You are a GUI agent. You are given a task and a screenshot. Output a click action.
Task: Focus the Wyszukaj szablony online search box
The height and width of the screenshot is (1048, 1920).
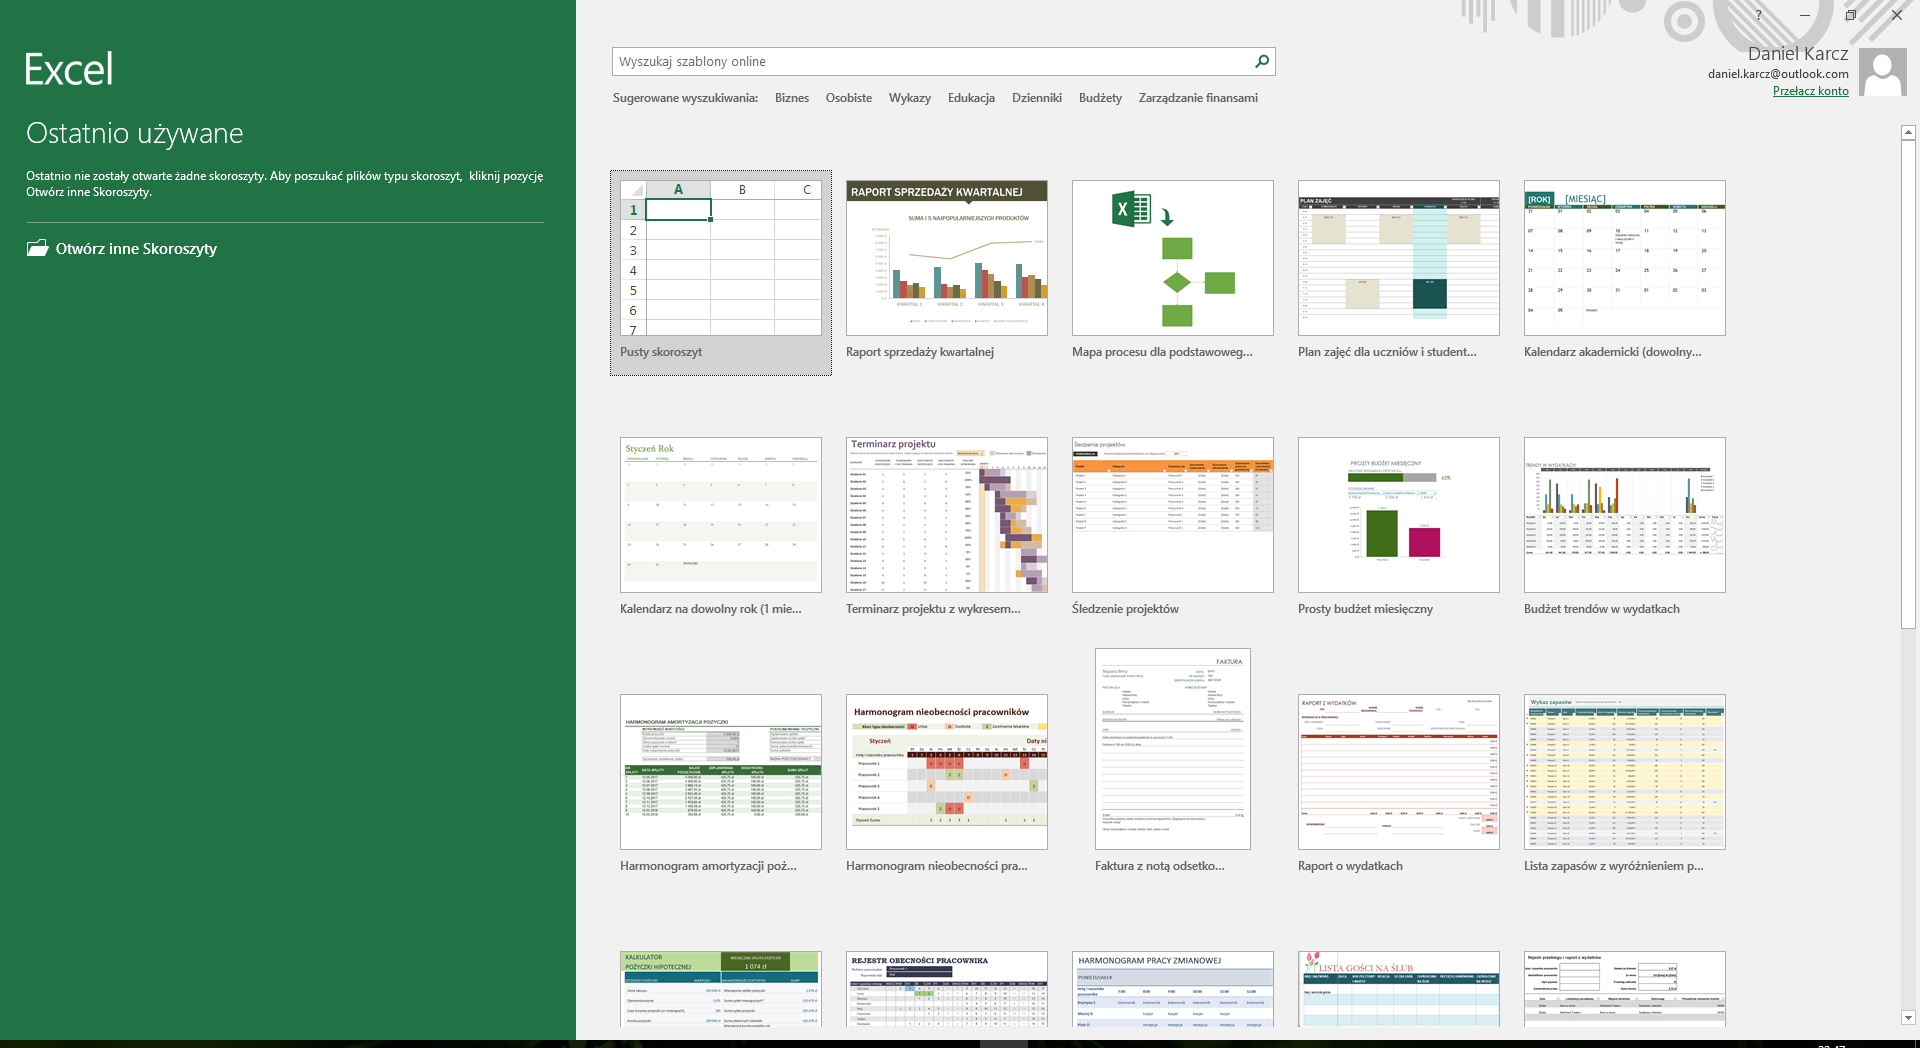(x=930, y=62)
